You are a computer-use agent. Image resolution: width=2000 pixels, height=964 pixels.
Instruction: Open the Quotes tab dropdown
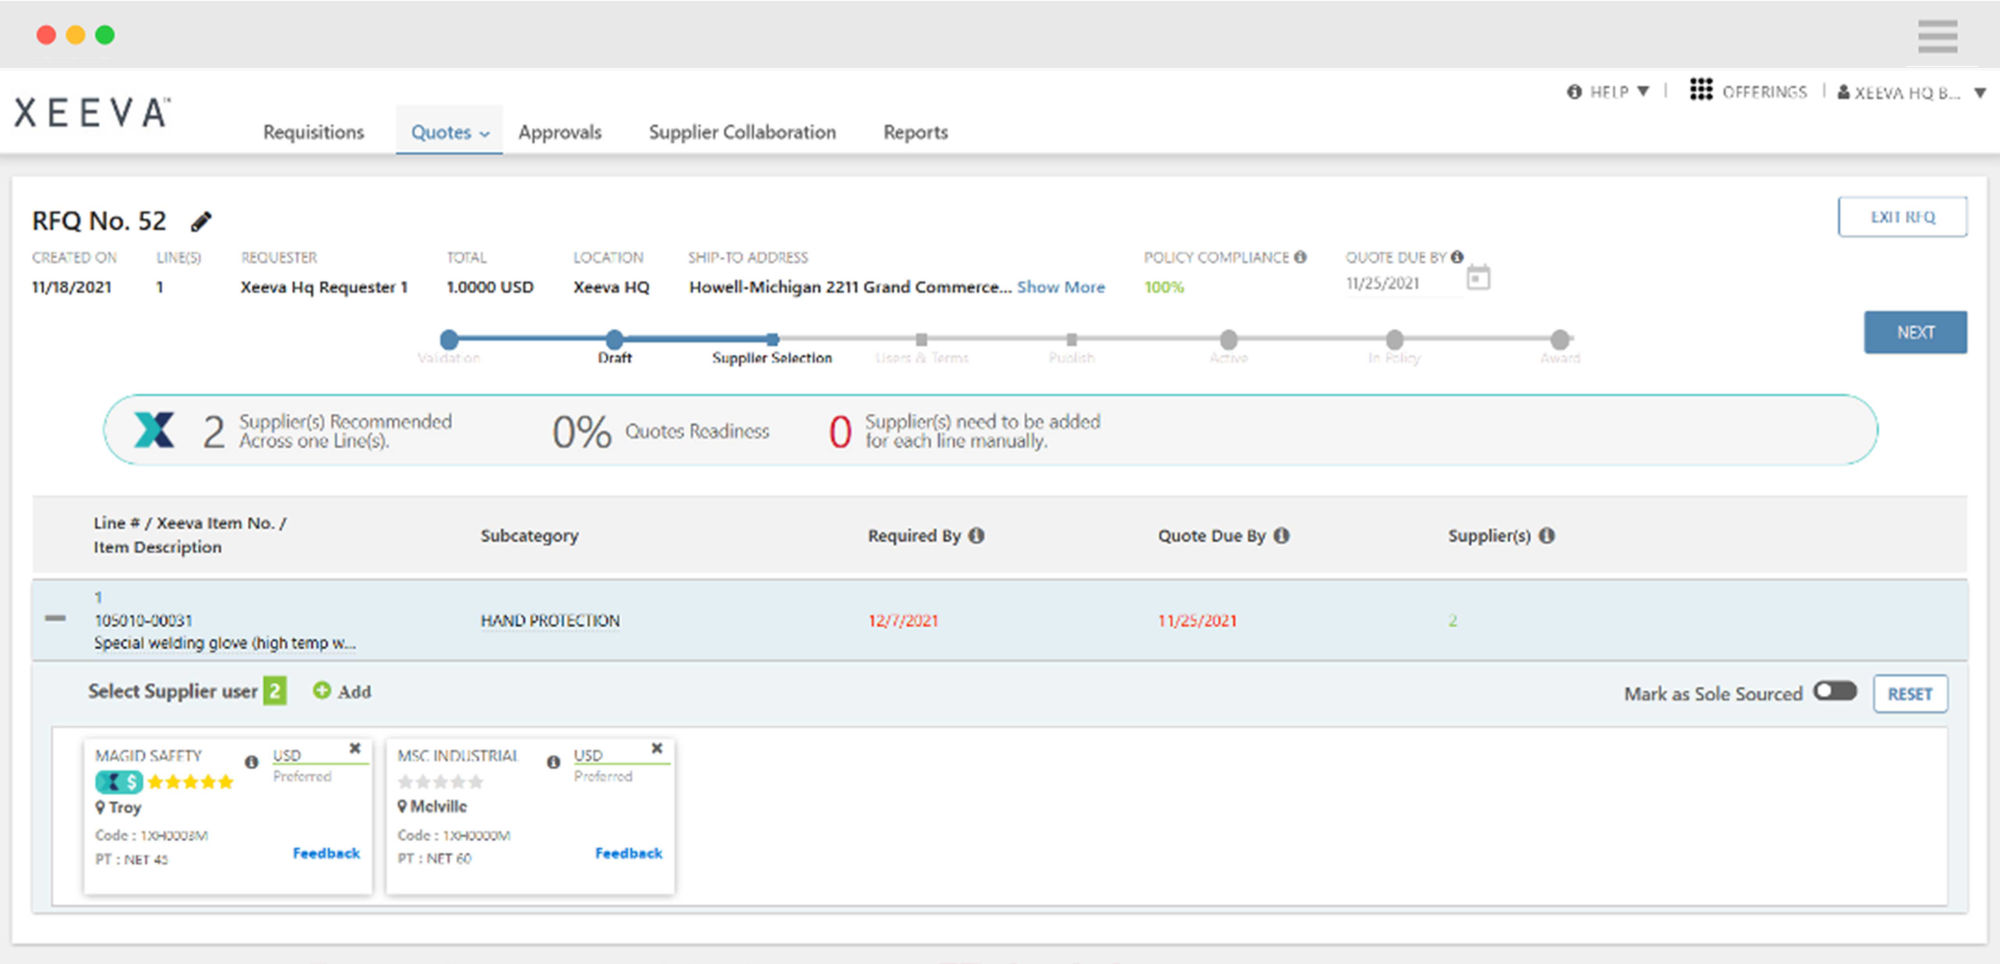point(450,132)
